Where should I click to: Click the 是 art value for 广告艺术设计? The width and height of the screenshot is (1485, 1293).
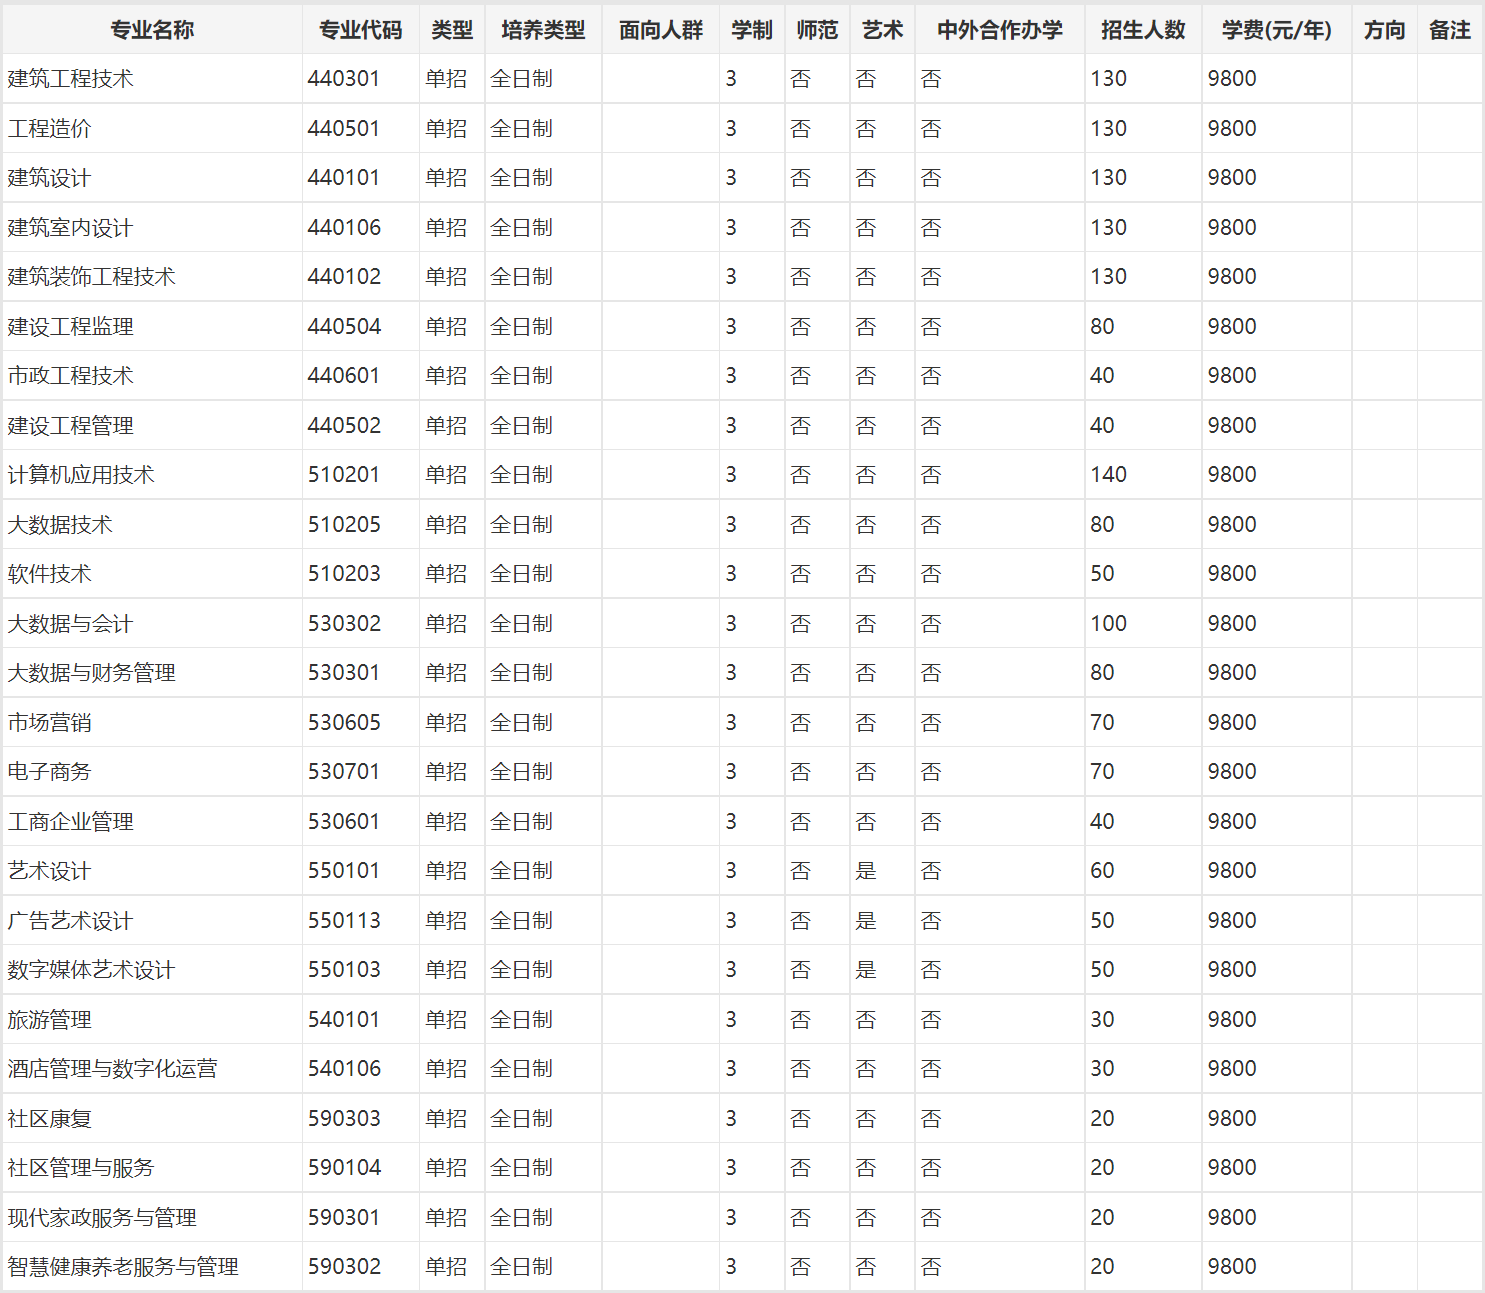pos(866,920)
